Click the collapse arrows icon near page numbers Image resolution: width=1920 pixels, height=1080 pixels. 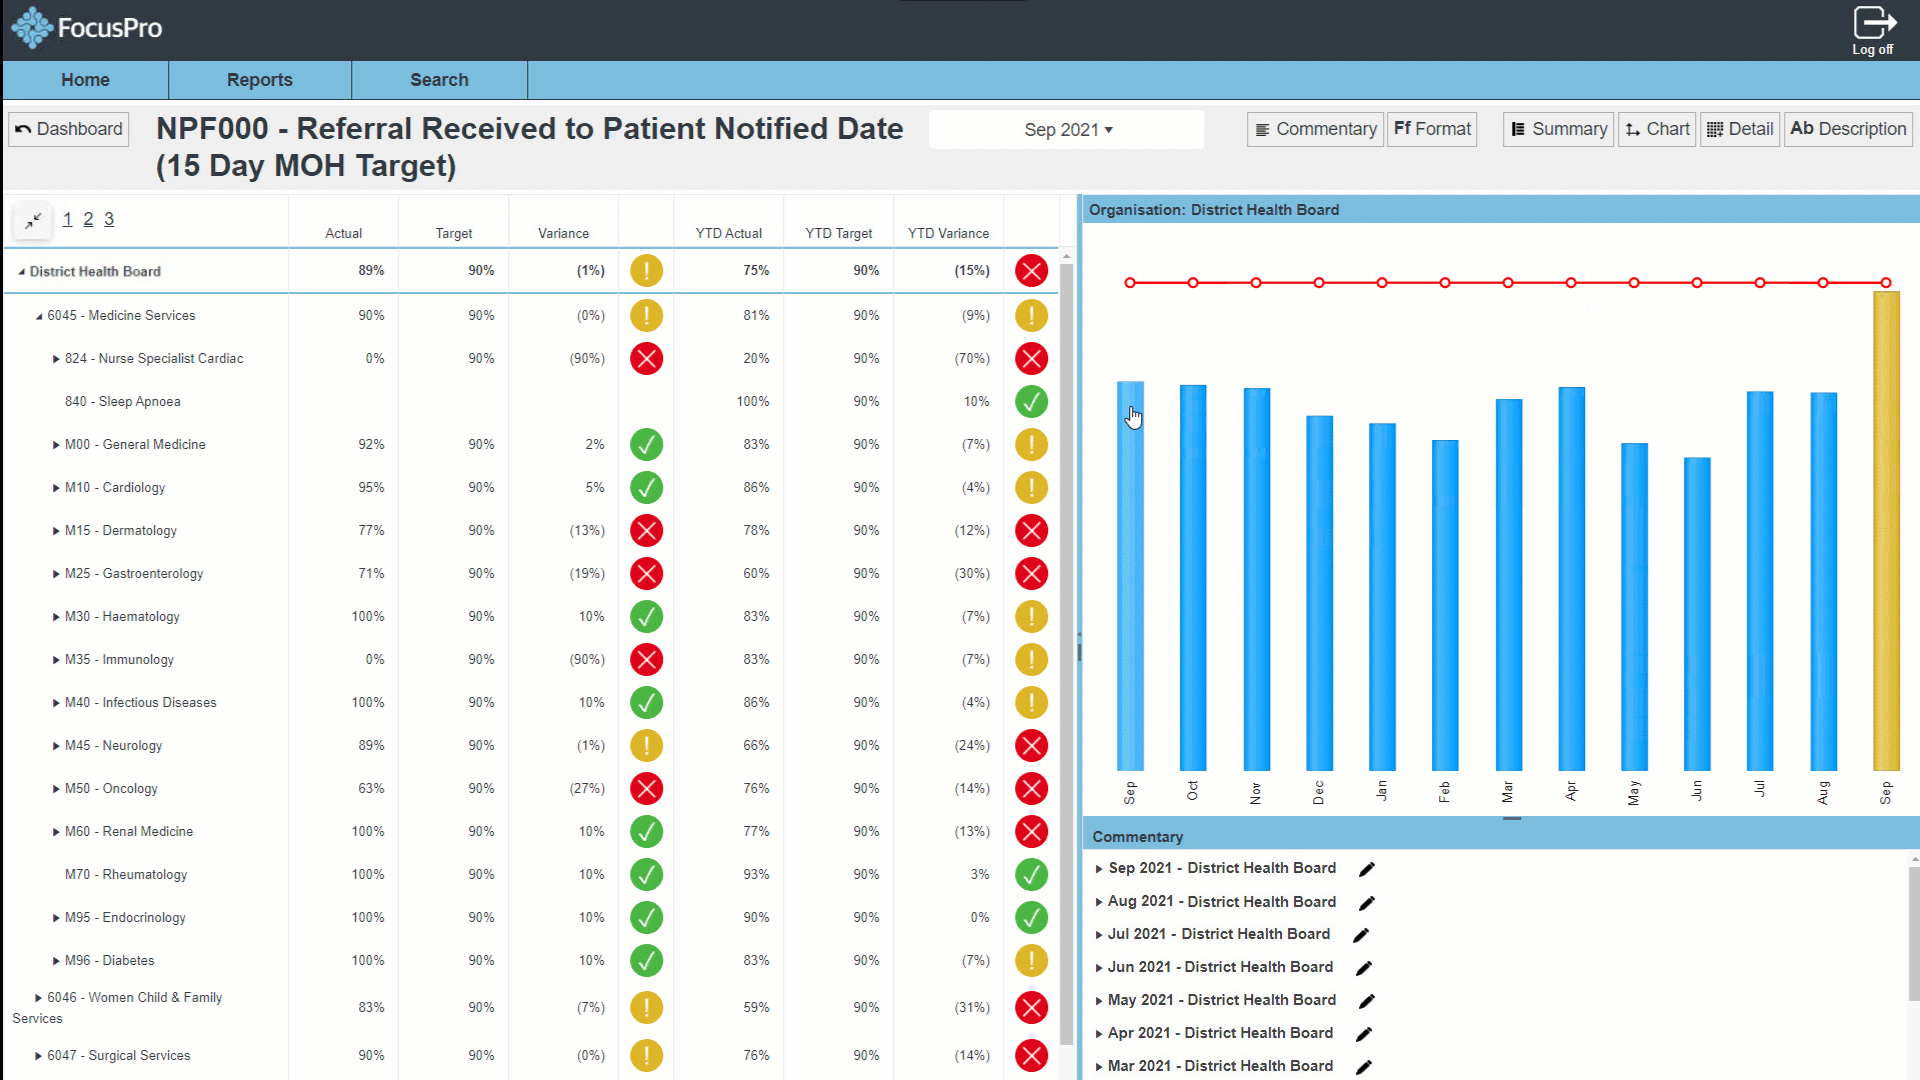point(33,220)
